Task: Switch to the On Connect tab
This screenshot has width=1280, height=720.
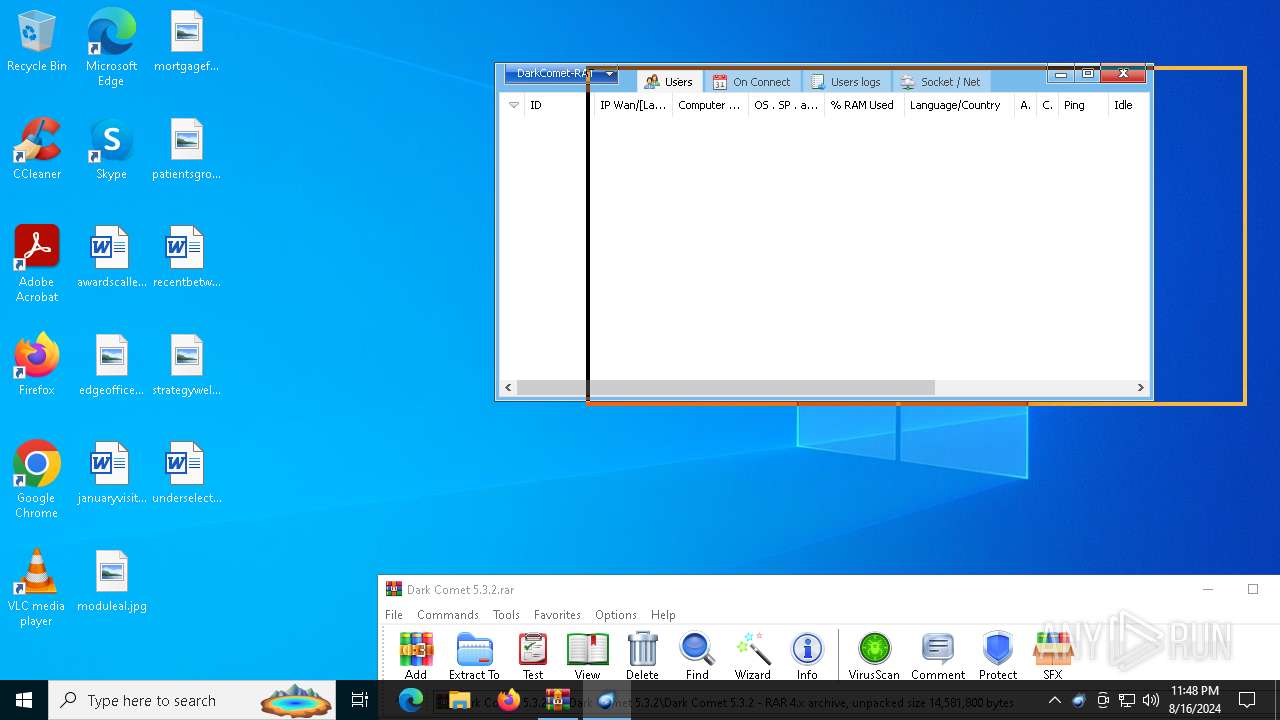Action: click(x=751, y=82)
